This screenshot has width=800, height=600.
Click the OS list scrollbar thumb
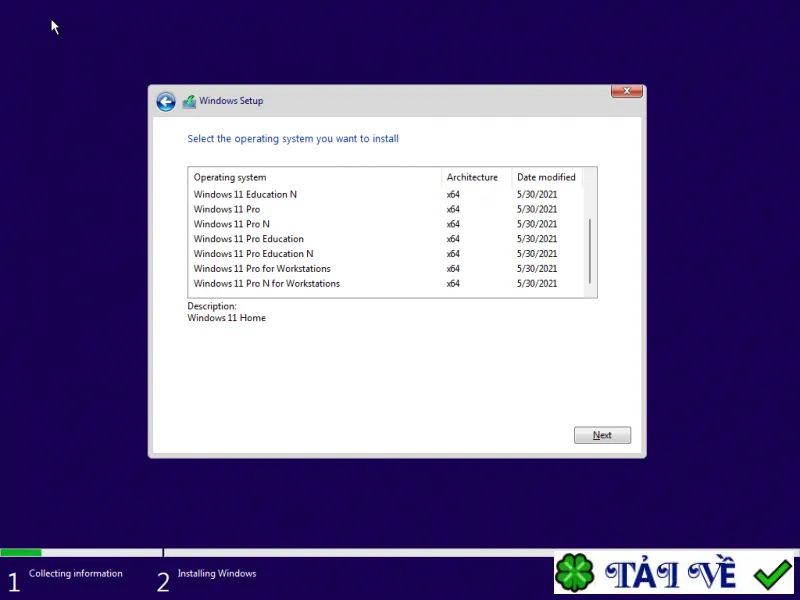pos(590,251)
